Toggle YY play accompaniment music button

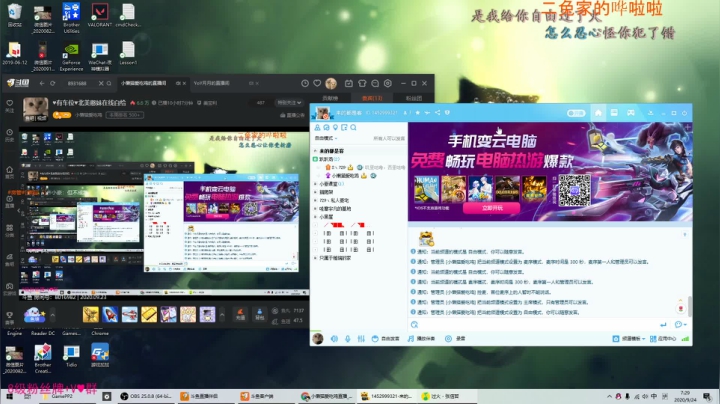pos(421,339)
